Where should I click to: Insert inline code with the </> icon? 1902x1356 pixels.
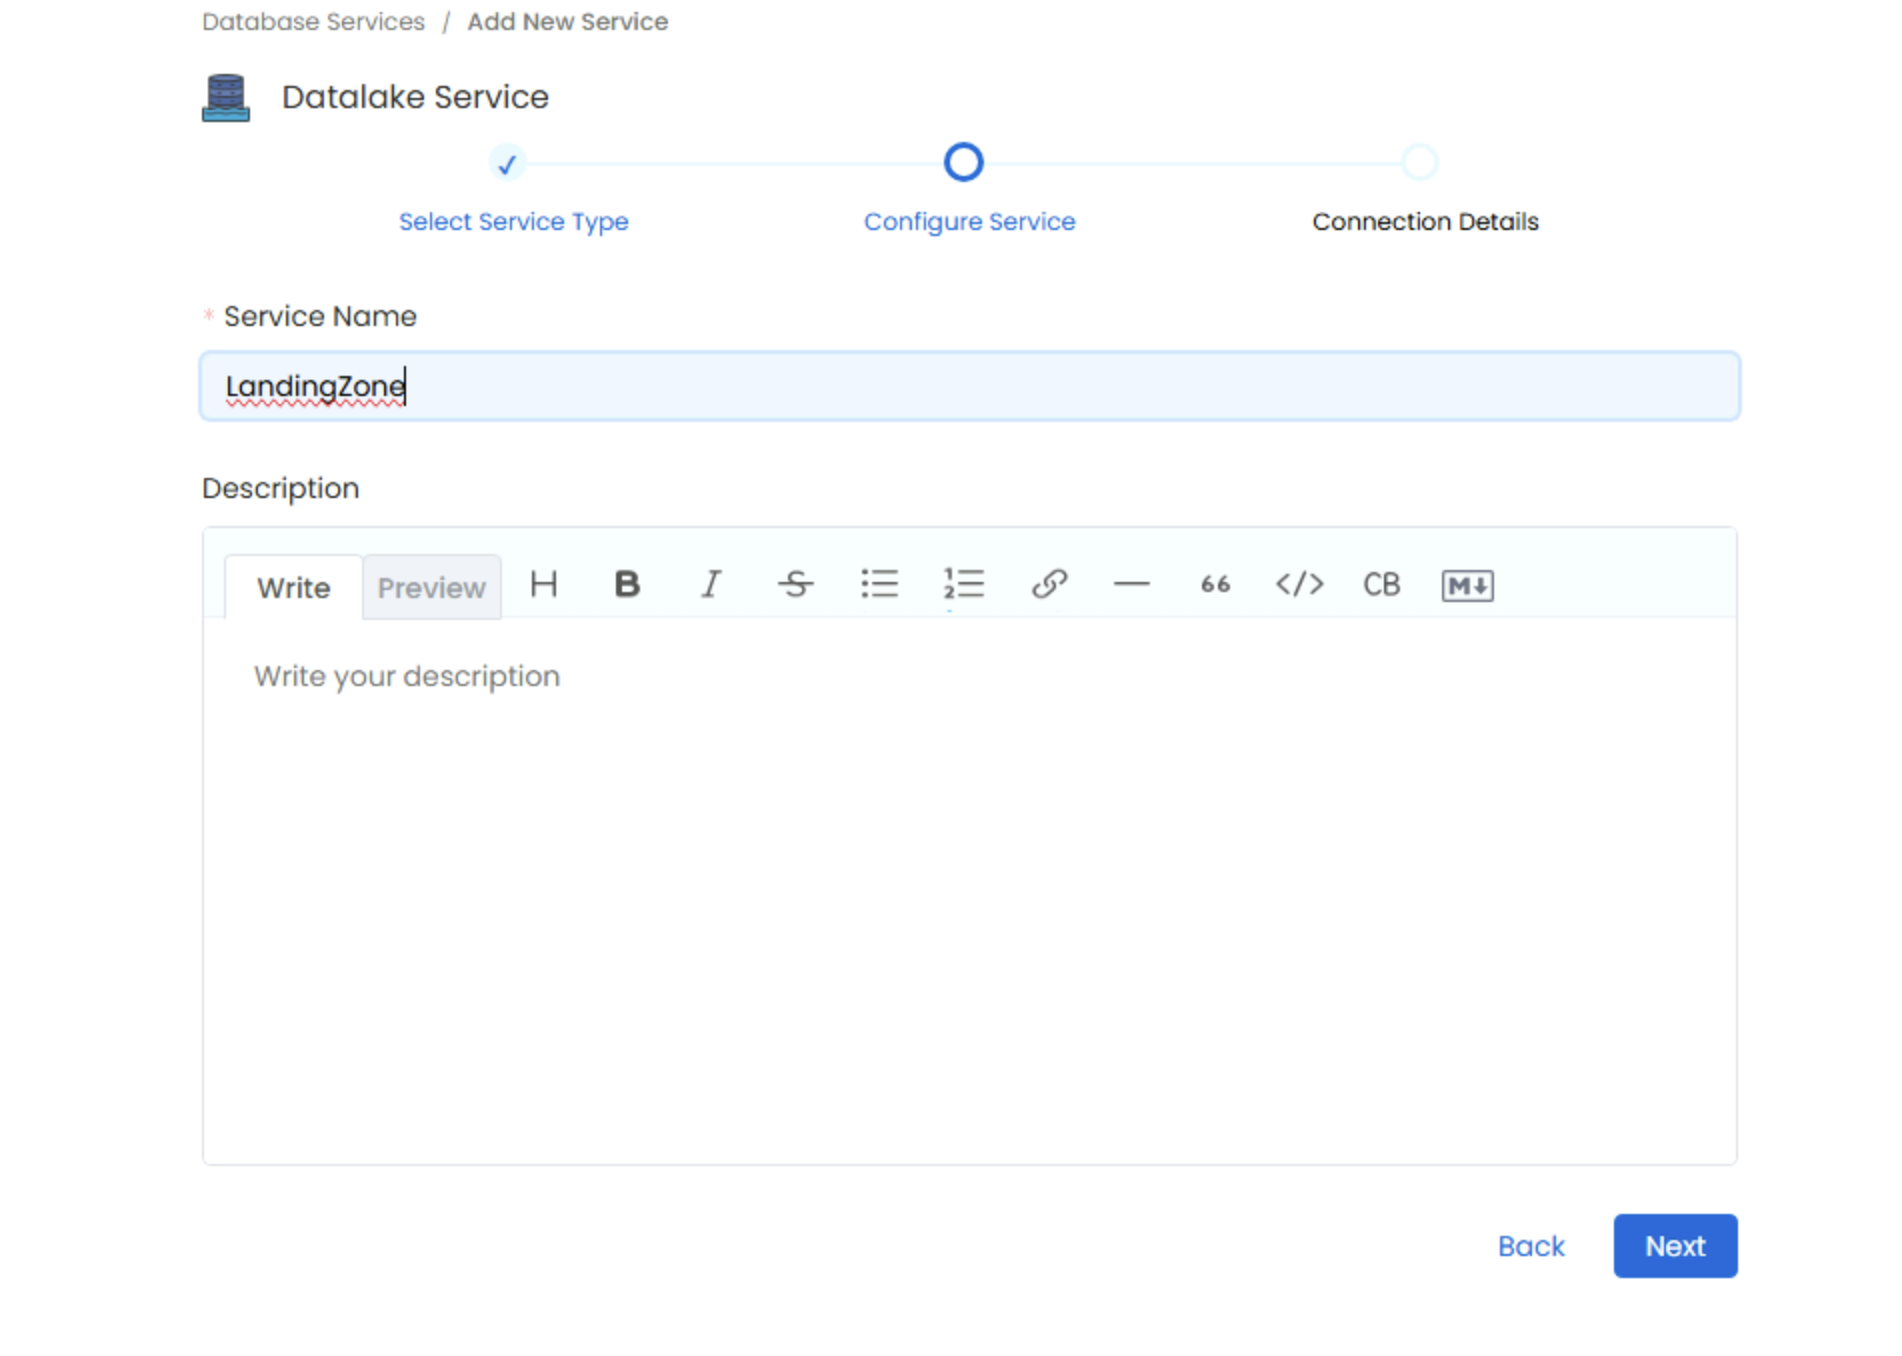tap(1300, 584)
